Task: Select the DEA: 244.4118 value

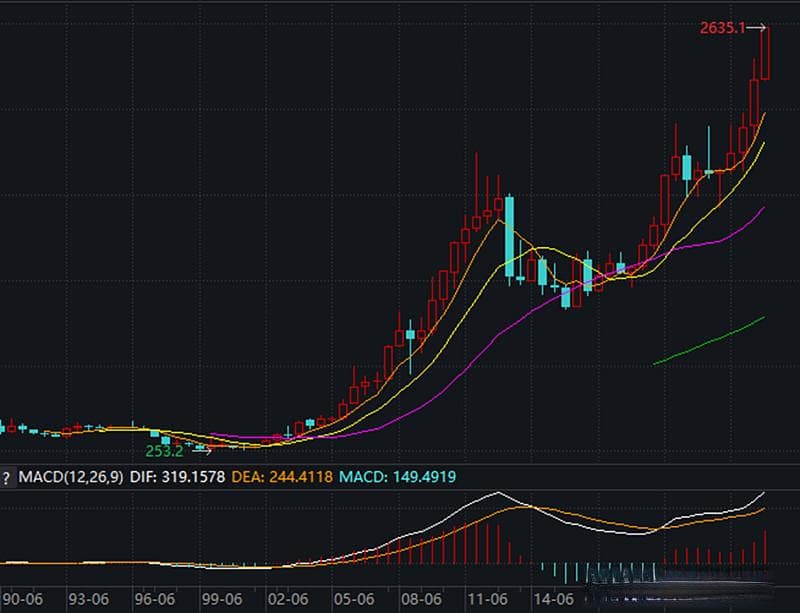Action: point(282,477)
